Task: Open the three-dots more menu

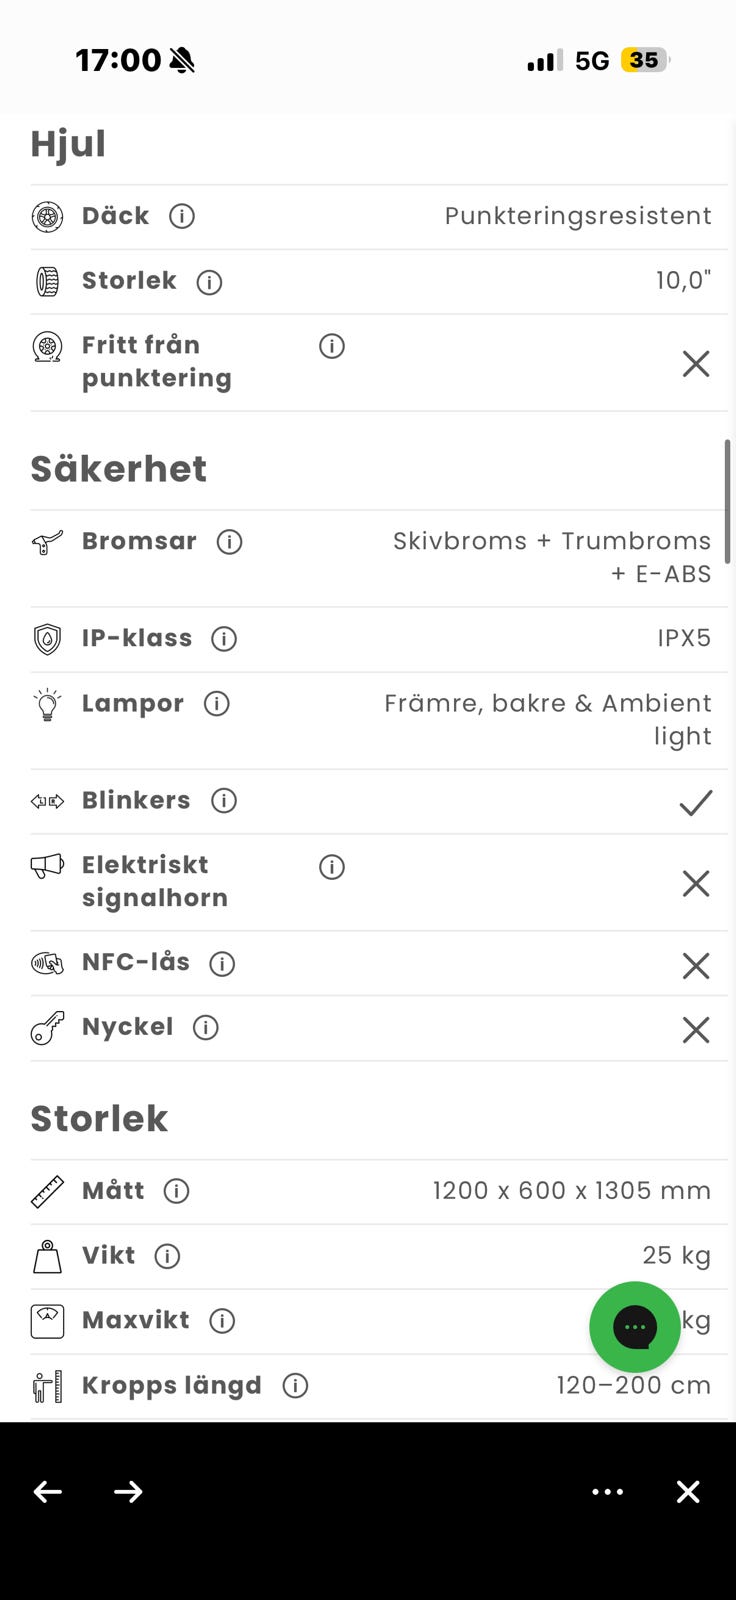Action: click(608, 1492)
